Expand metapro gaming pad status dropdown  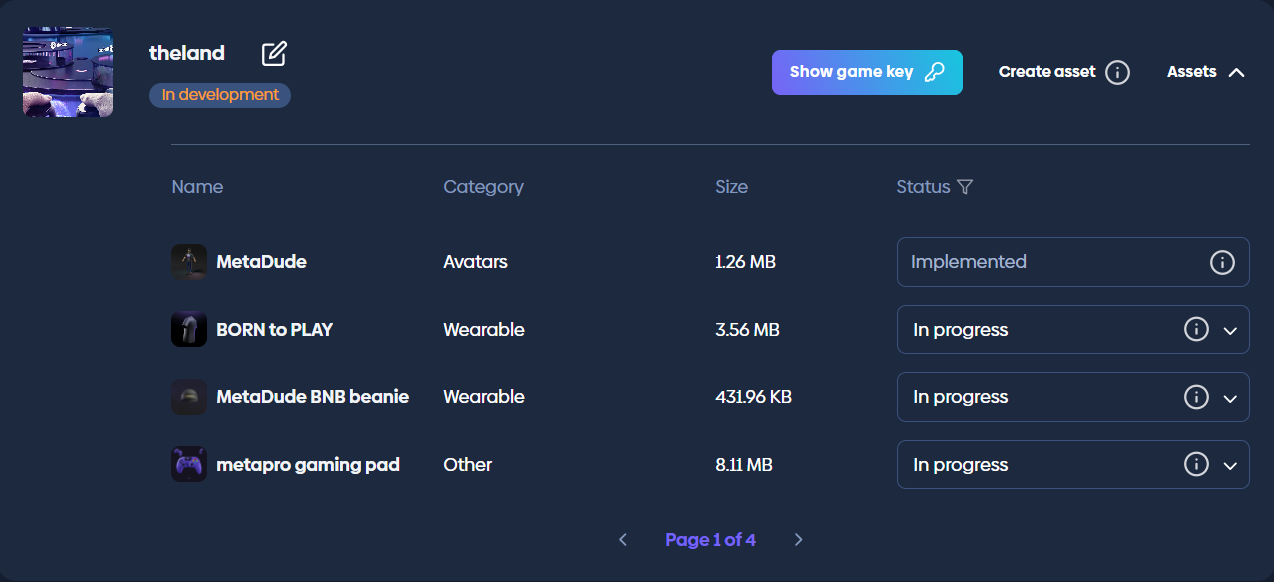pyautogui.click(x=1231, y=466)
